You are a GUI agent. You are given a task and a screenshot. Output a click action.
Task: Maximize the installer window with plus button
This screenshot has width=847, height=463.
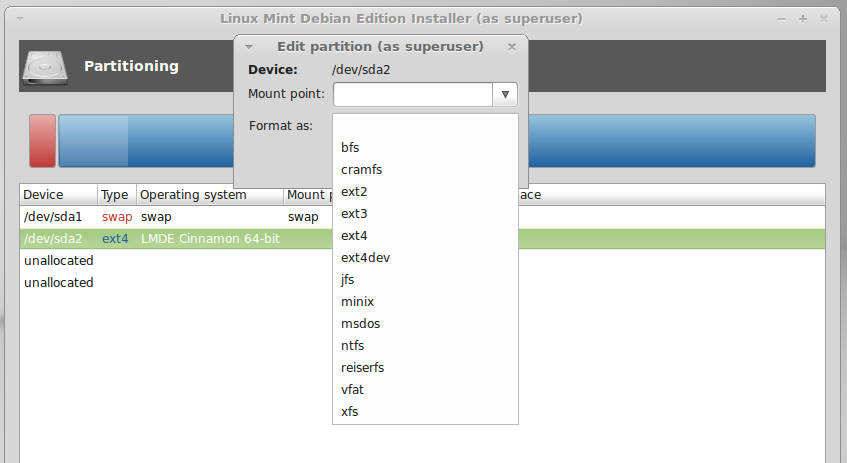803,19
